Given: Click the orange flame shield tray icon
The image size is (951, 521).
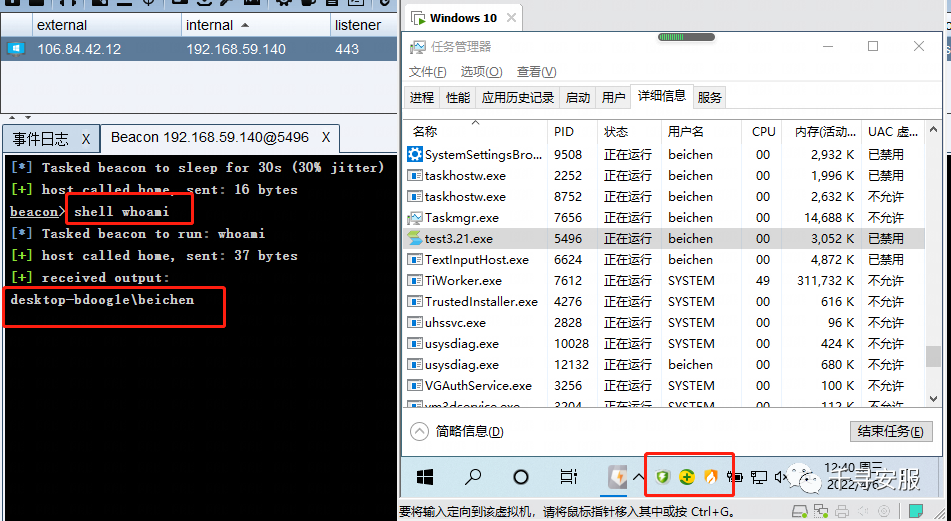Looking at the screenshot, I should pos(710,477).
